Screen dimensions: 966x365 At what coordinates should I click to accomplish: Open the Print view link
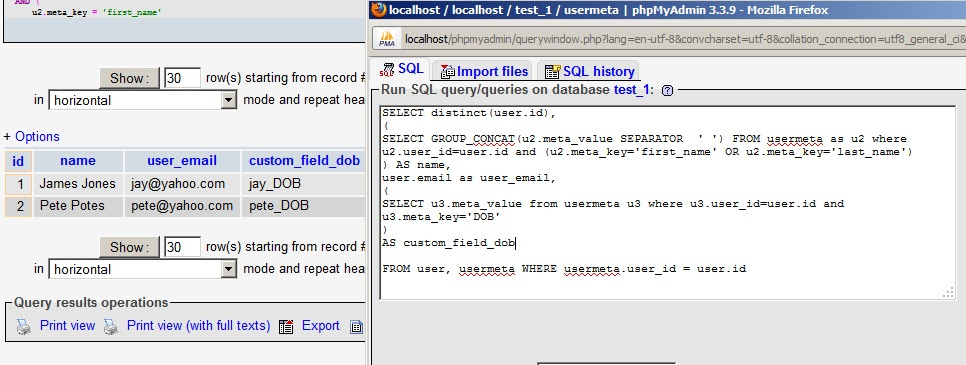67,326
